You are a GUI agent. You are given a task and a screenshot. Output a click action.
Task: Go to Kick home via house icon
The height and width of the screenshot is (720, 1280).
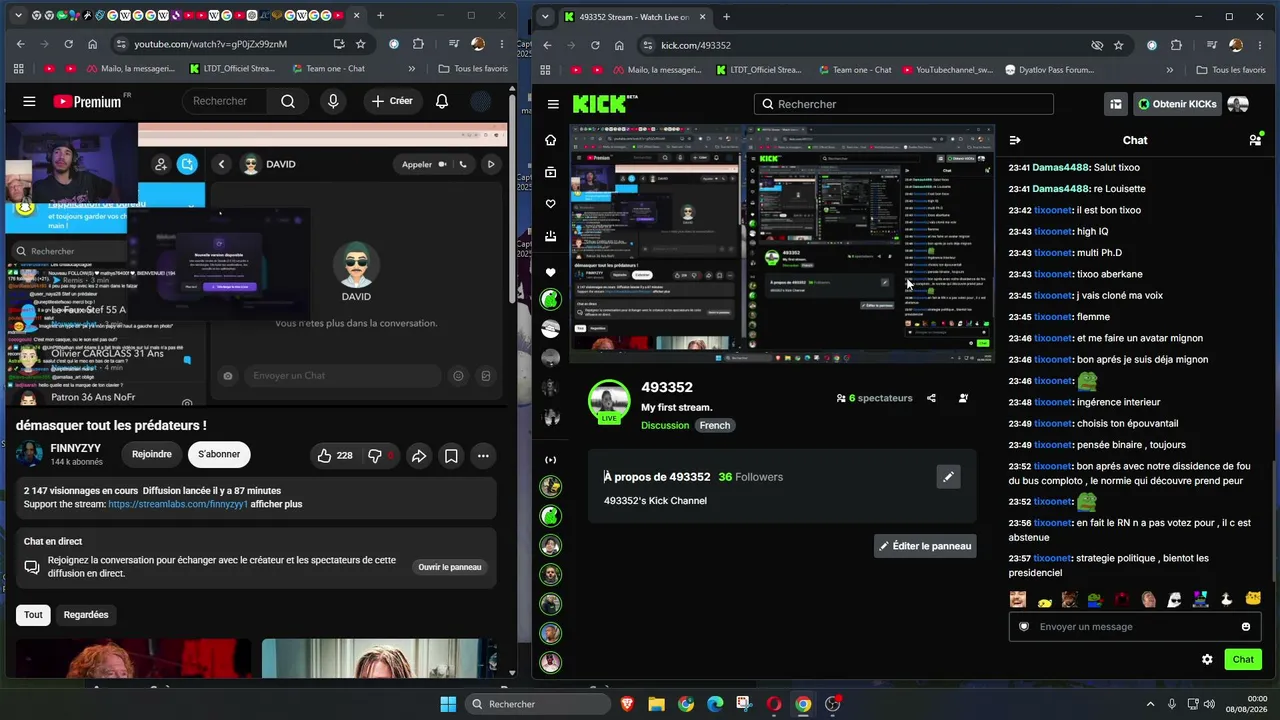pyautogui.click(x=550, y=140)
